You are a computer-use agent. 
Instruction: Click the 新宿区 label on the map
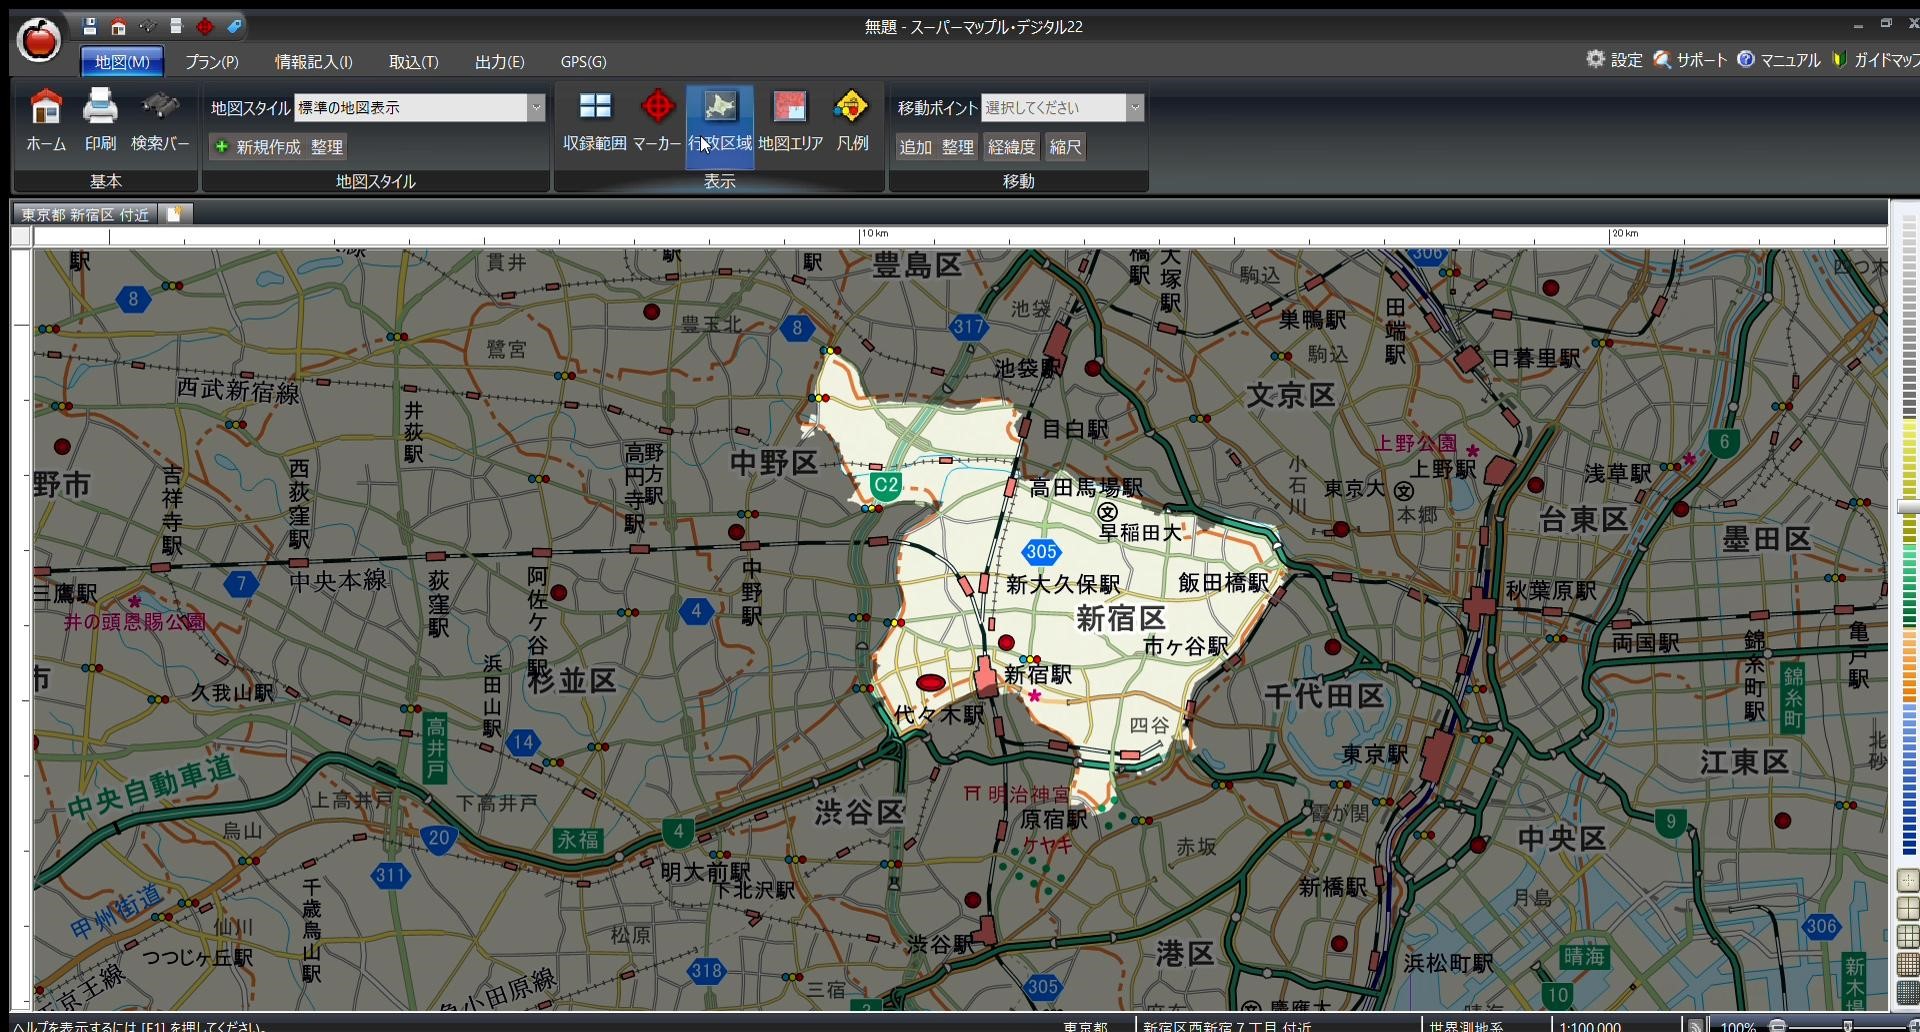pos(1121,619)
